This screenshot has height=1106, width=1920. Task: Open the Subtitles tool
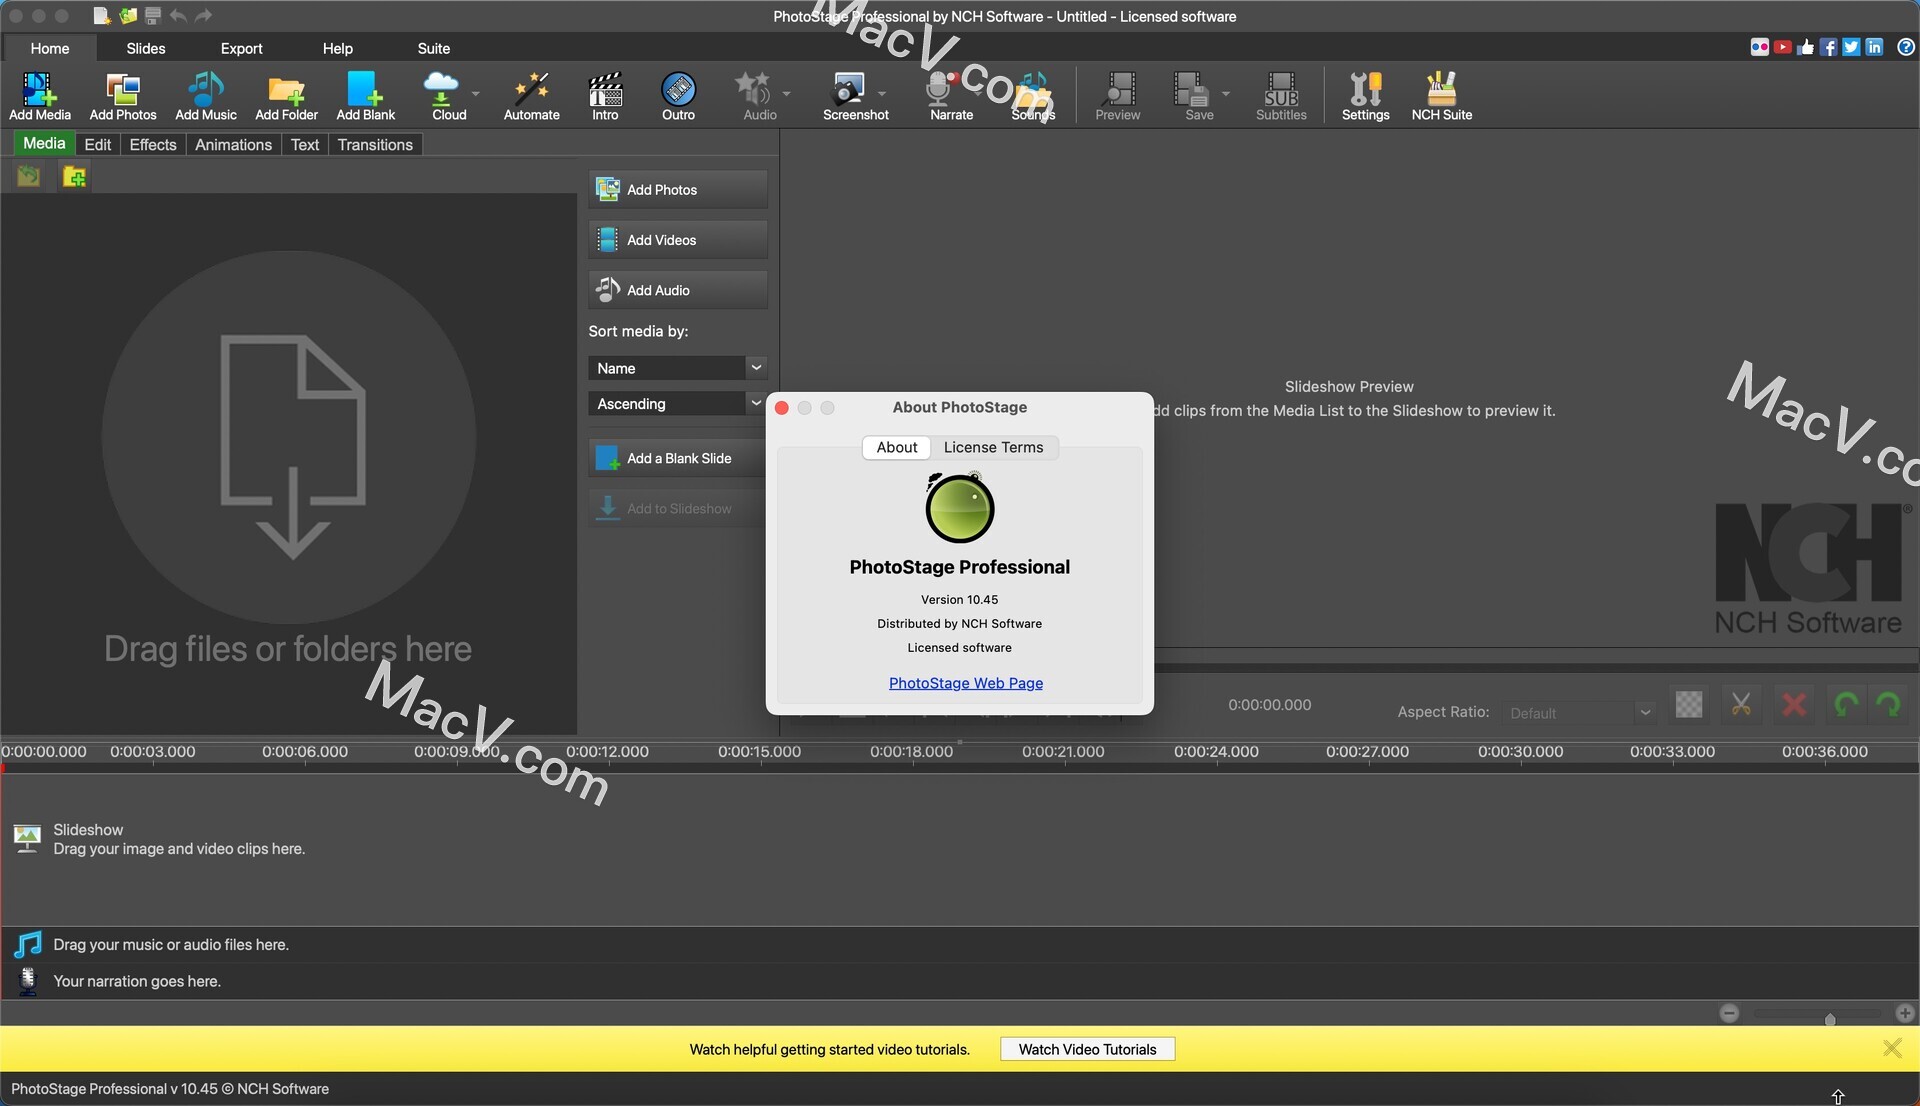(x=1281, y=96)
